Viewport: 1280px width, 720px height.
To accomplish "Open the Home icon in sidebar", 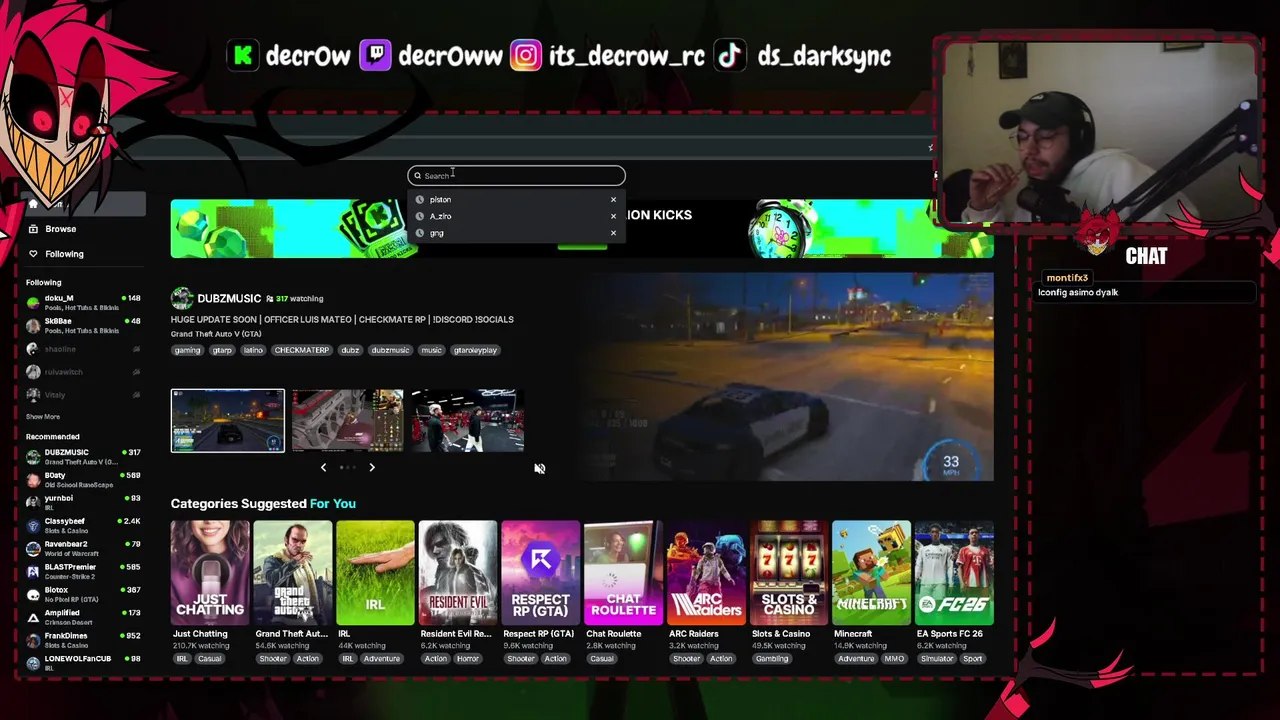I will pyautogui.click(x=33, y=204).
